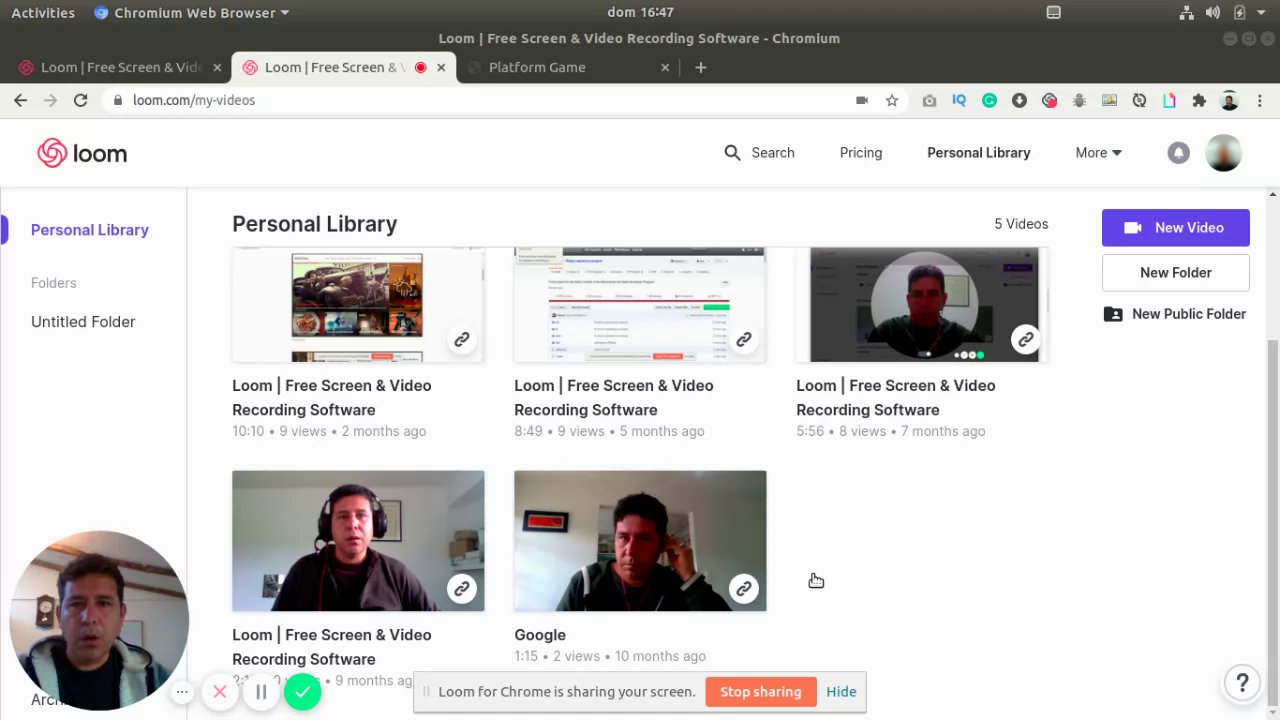This screenshot has width=1280, height=720.
Task: Open the volume icon in top bar
Action: coord(1213,12)
